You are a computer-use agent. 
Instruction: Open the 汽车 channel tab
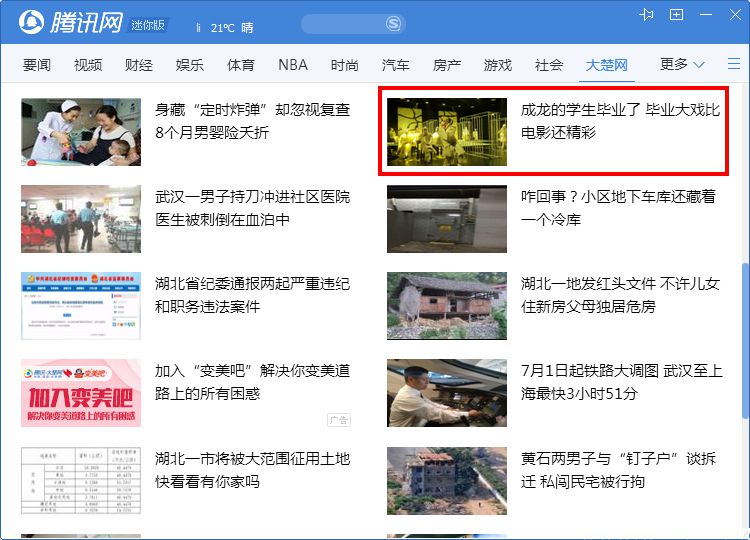coord(395,65)
